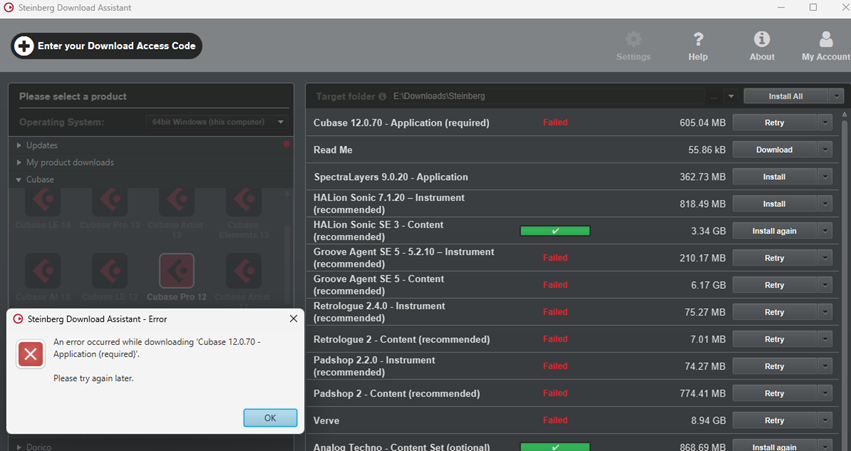
Task: Select the Cubase Elements 13 product icon
Action: [x=244, y=200]
